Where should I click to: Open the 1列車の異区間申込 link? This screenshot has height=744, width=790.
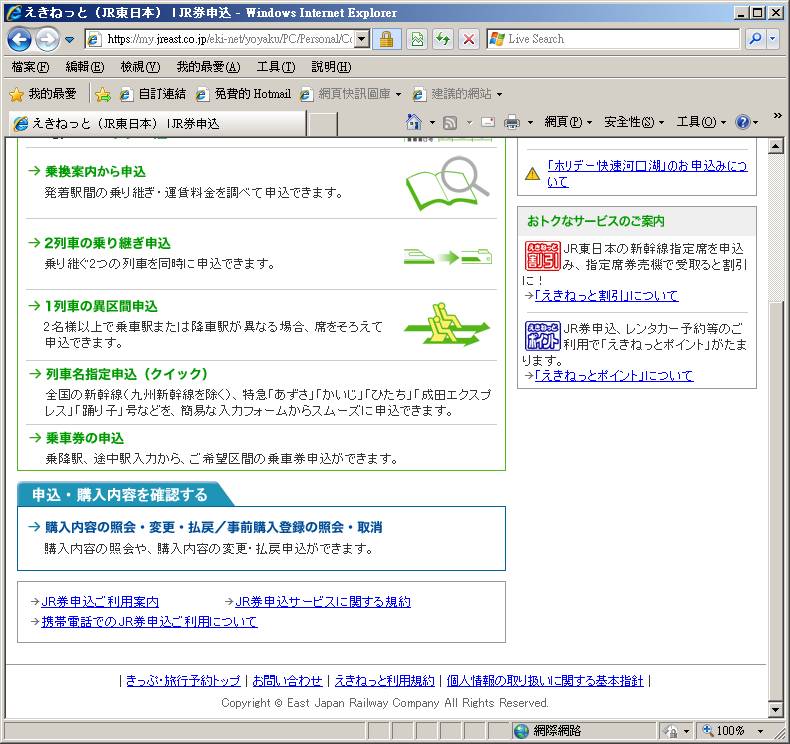coord(101,306)
